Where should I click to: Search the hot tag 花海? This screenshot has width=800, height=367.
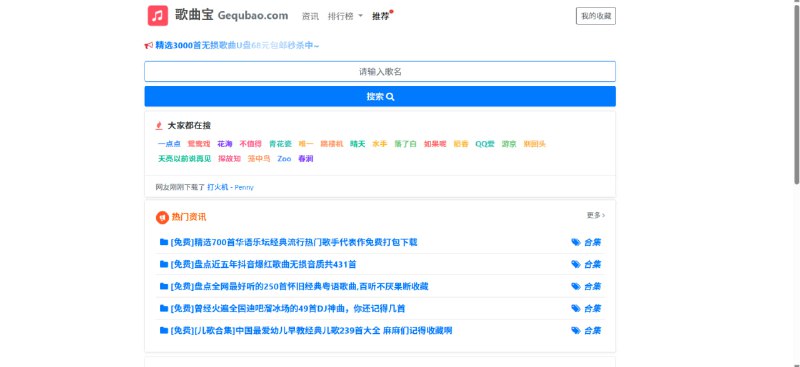pyautogui.click(x=224, y=144)
